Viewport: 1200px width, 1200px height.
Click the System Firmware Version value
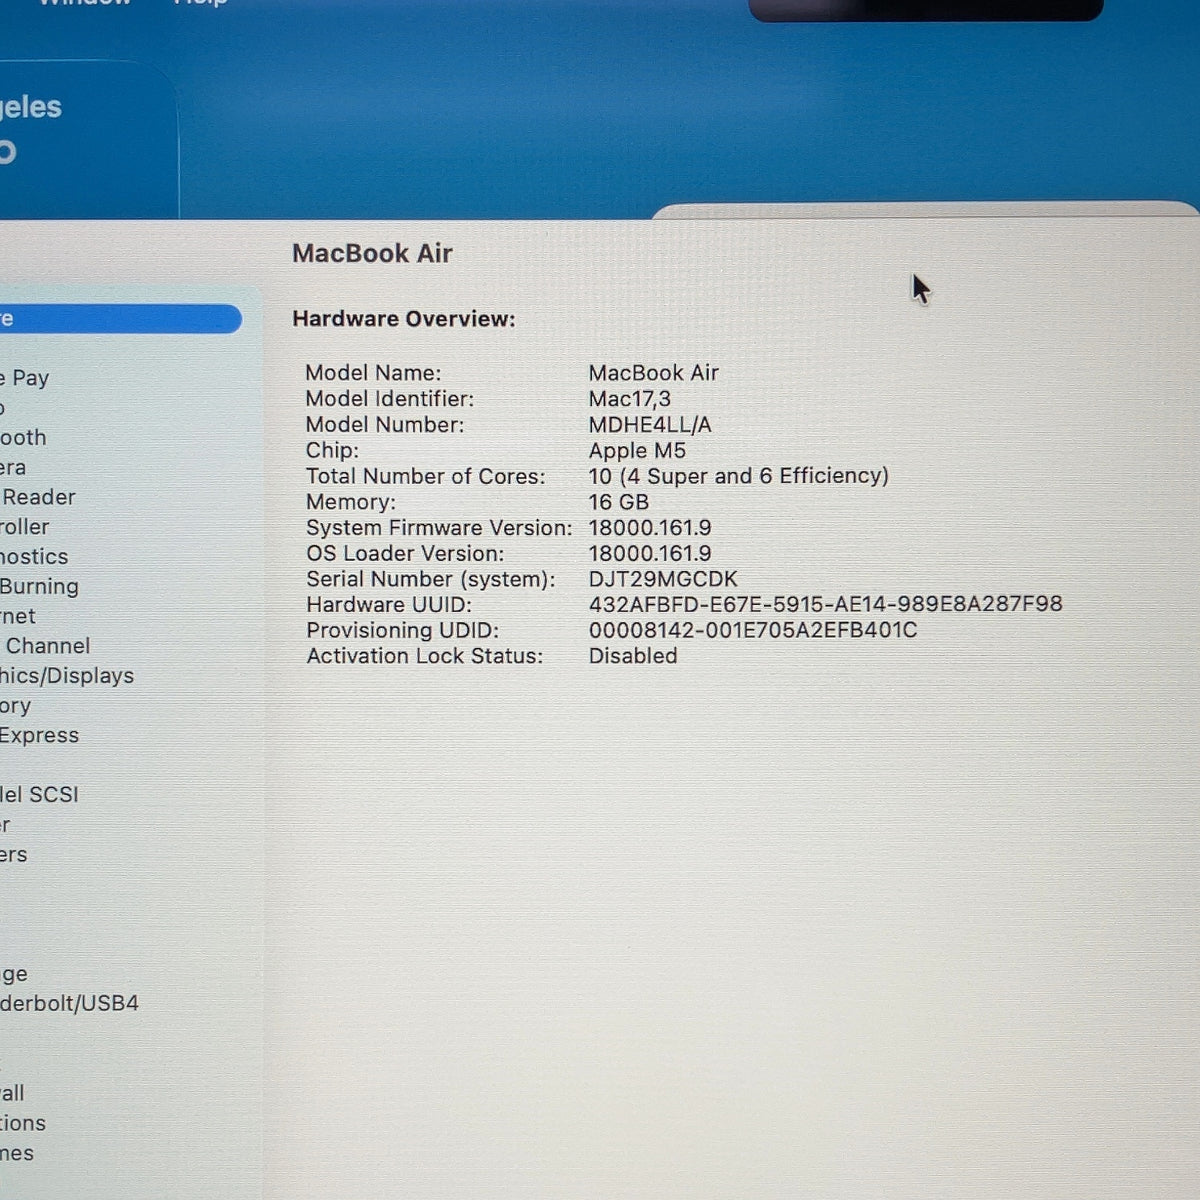click(x=650, y=528)
